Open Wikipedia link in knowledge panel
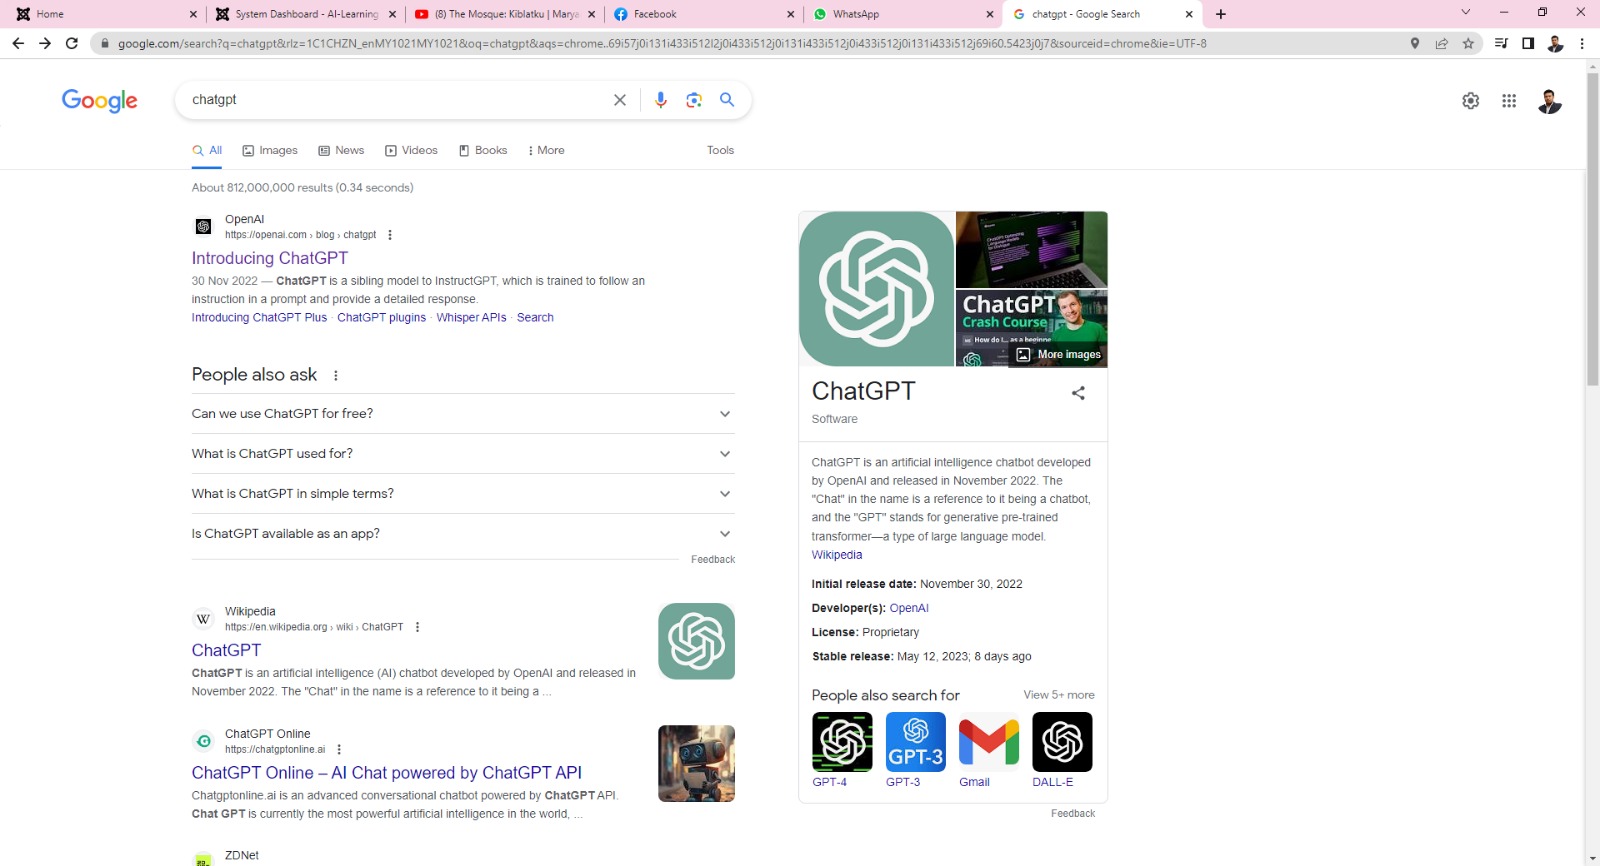The width and height of the screenshot is (1600, 866). pyautogui.click(x=836, y=555)
